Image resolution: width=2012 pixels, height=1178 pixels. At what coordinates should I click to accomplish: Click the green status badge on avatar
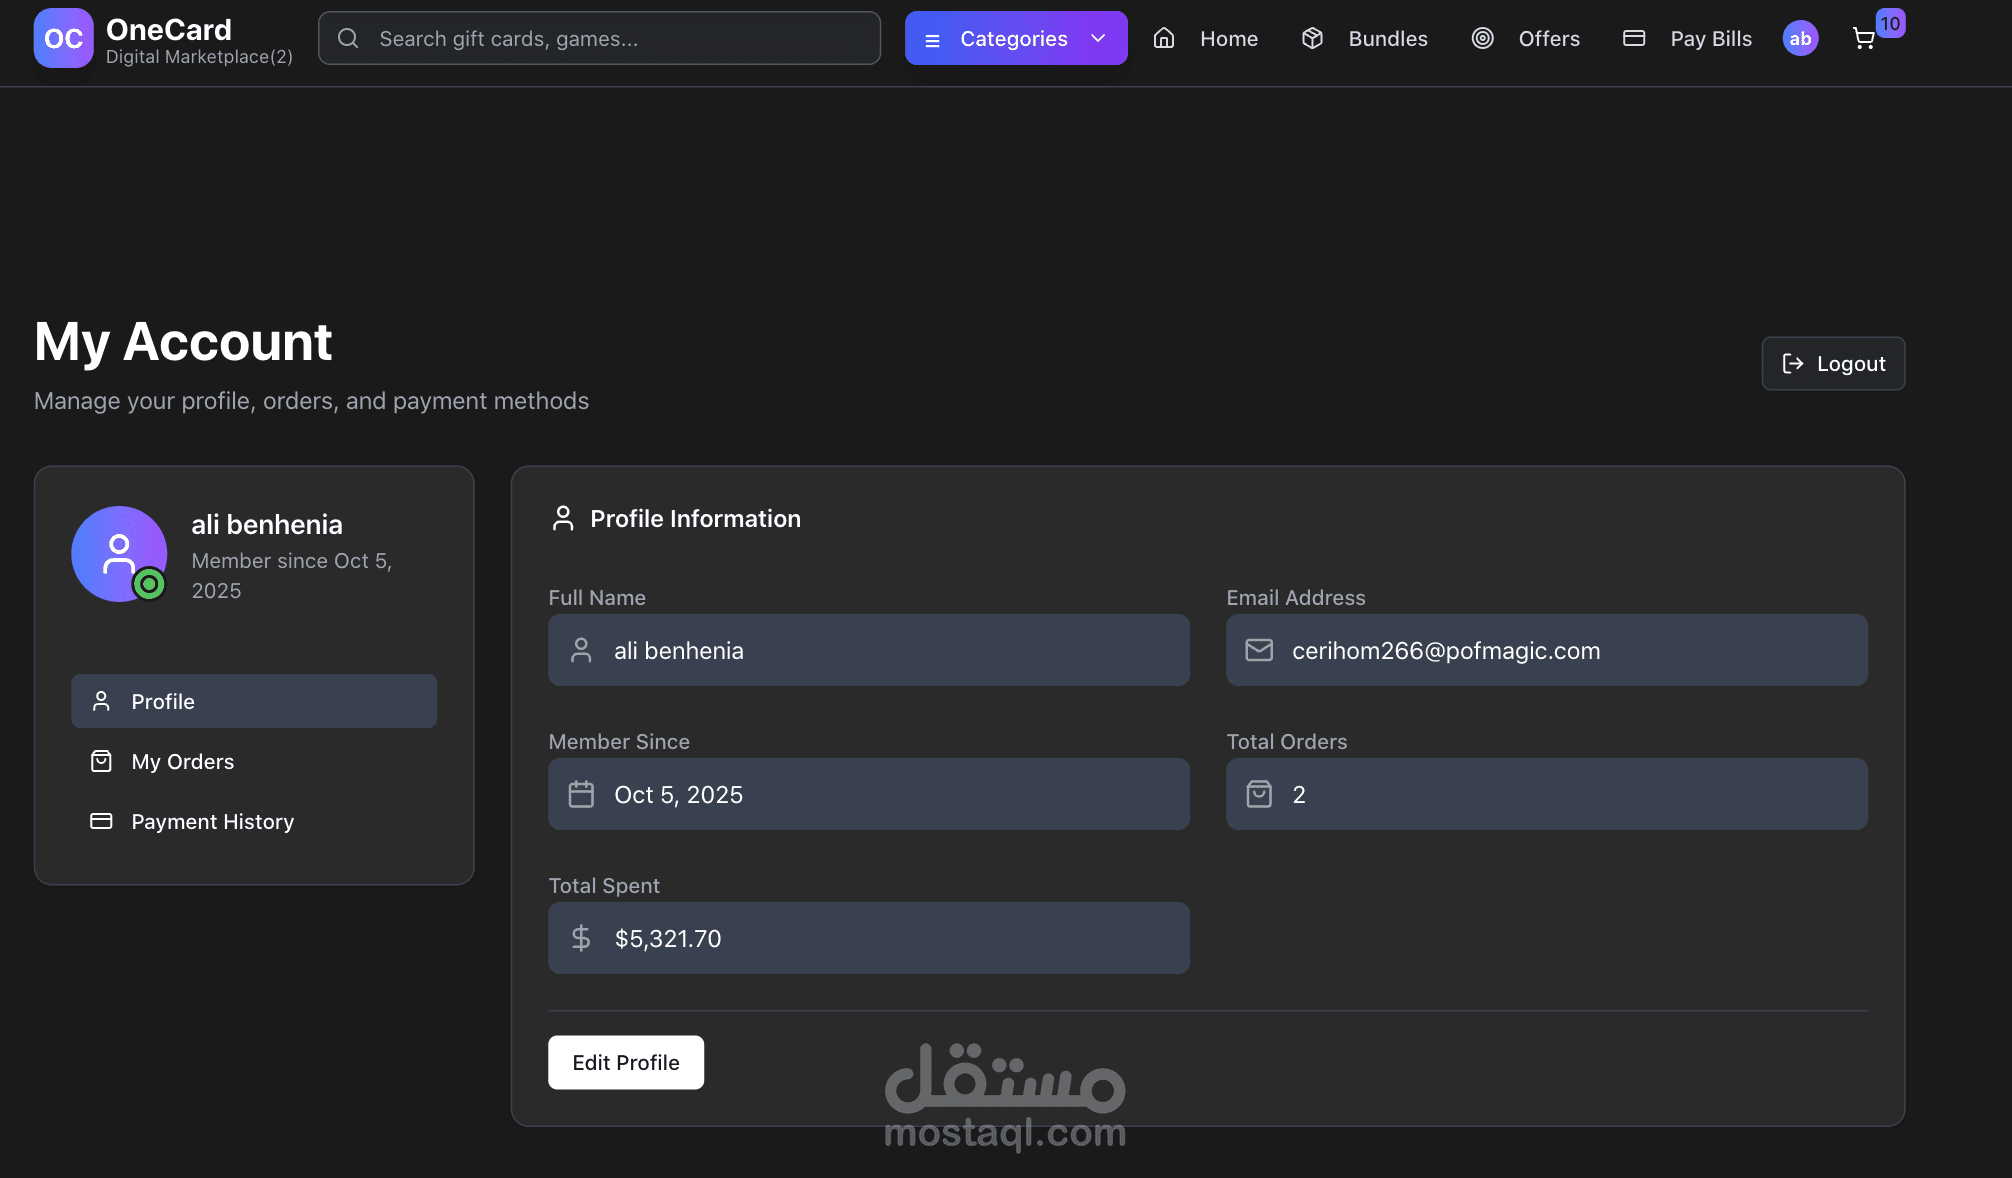(149, 583)
